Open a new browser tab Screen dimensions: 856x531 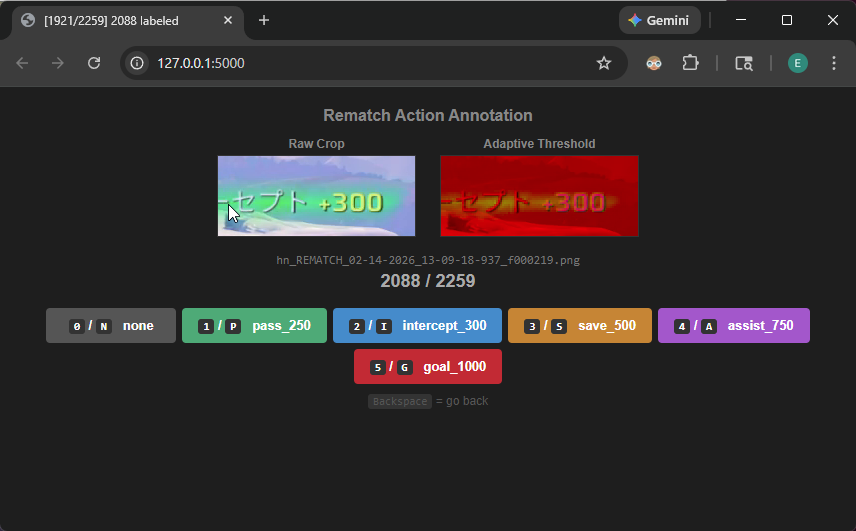pyautogui.click(x=264, y=20)
